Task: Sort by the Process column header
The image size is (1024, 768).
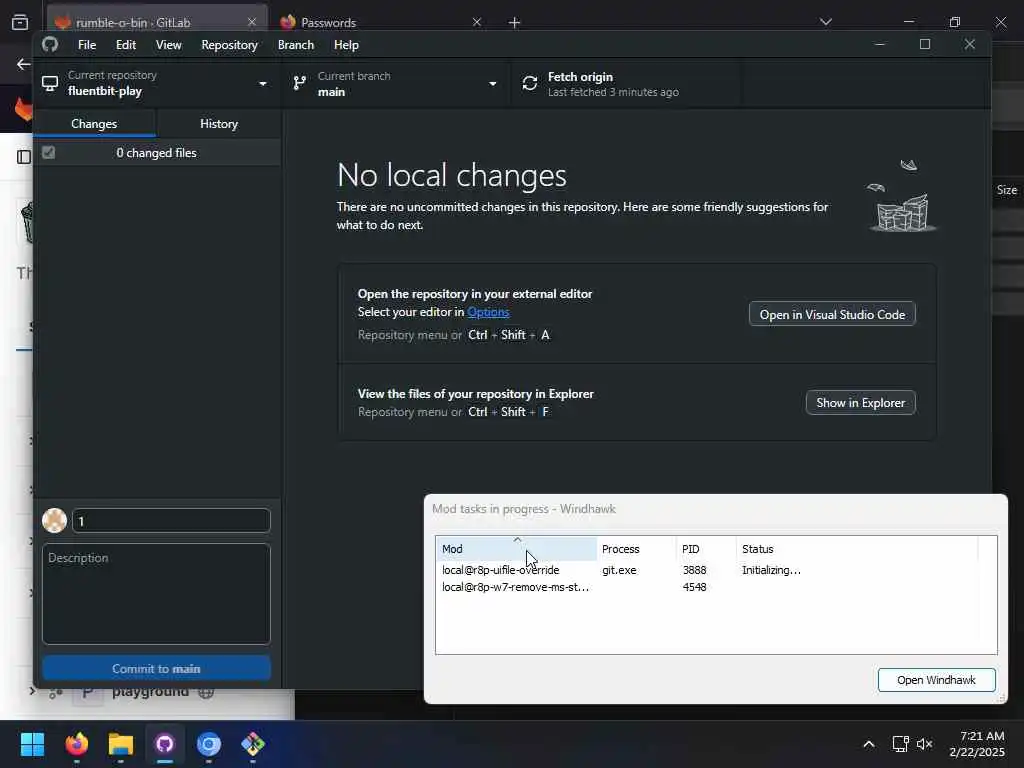Action: [636, 549]
